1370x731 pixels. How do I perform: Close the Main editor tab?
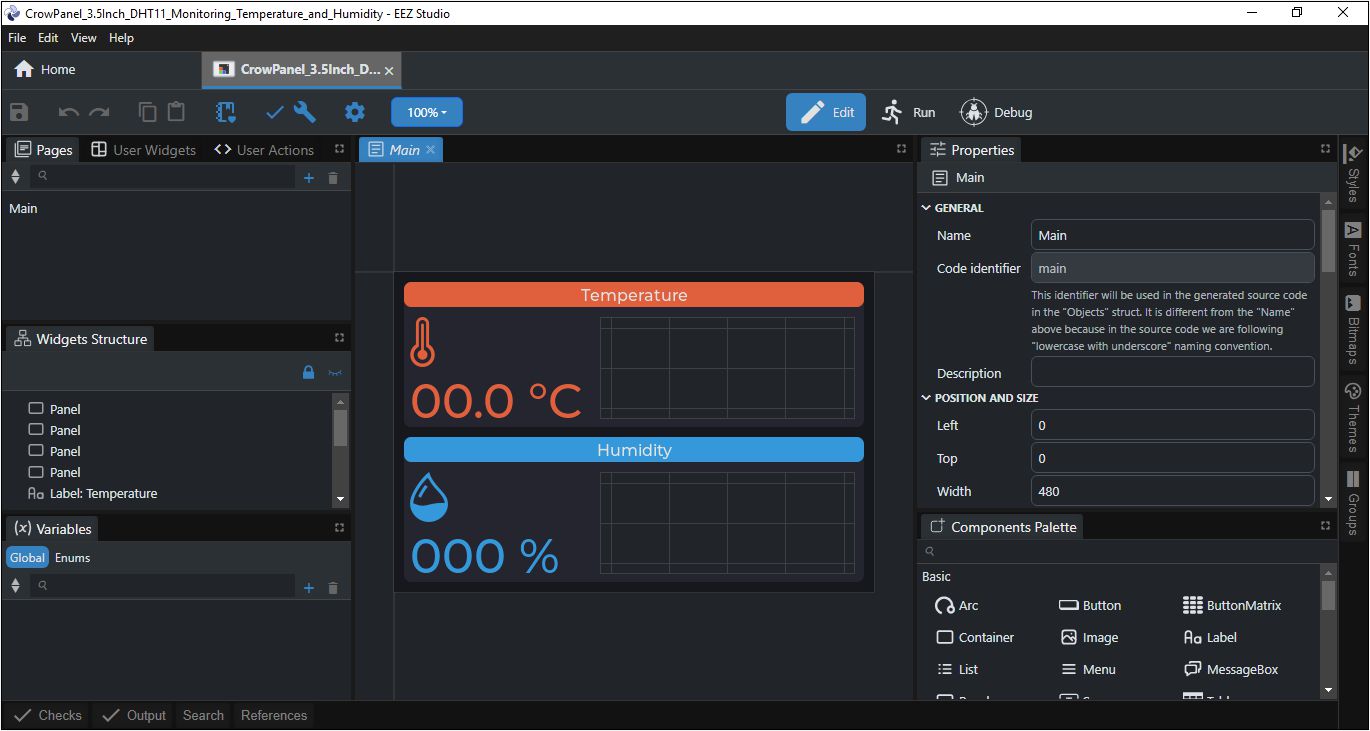coord(431,149)
